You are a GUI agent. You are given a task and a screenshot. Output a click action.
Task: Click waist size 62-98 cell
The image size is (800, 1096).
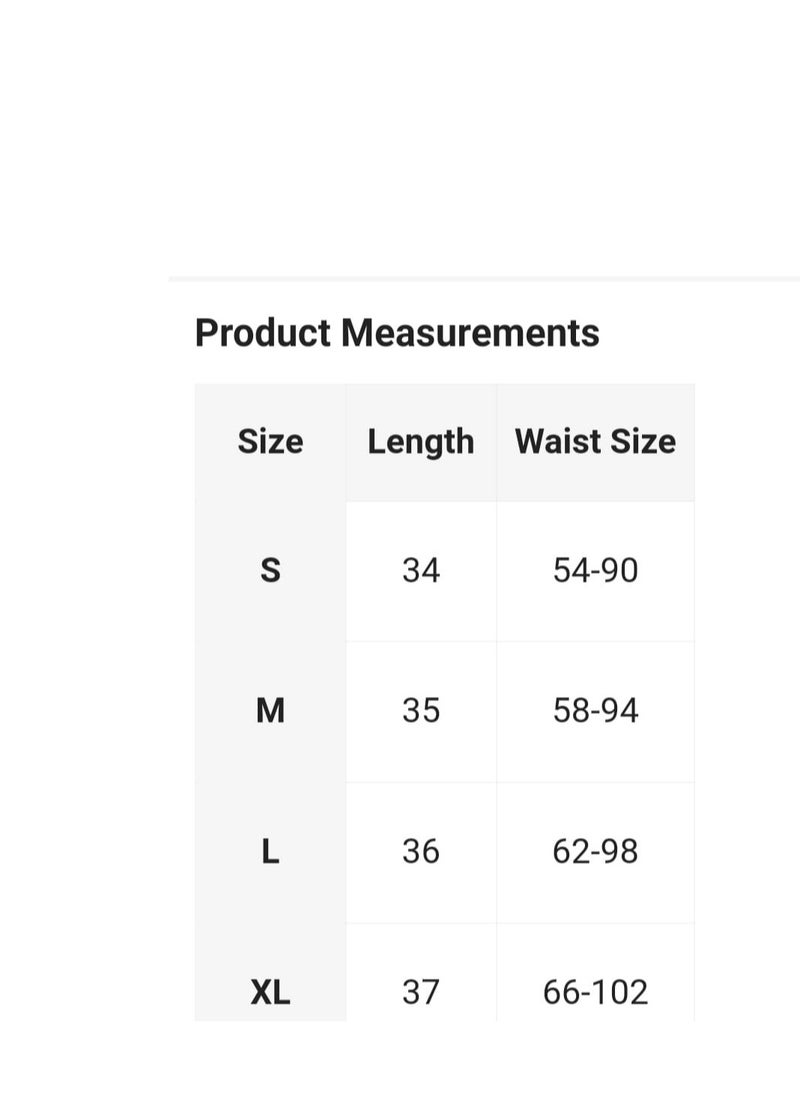[x=595, y=852]
